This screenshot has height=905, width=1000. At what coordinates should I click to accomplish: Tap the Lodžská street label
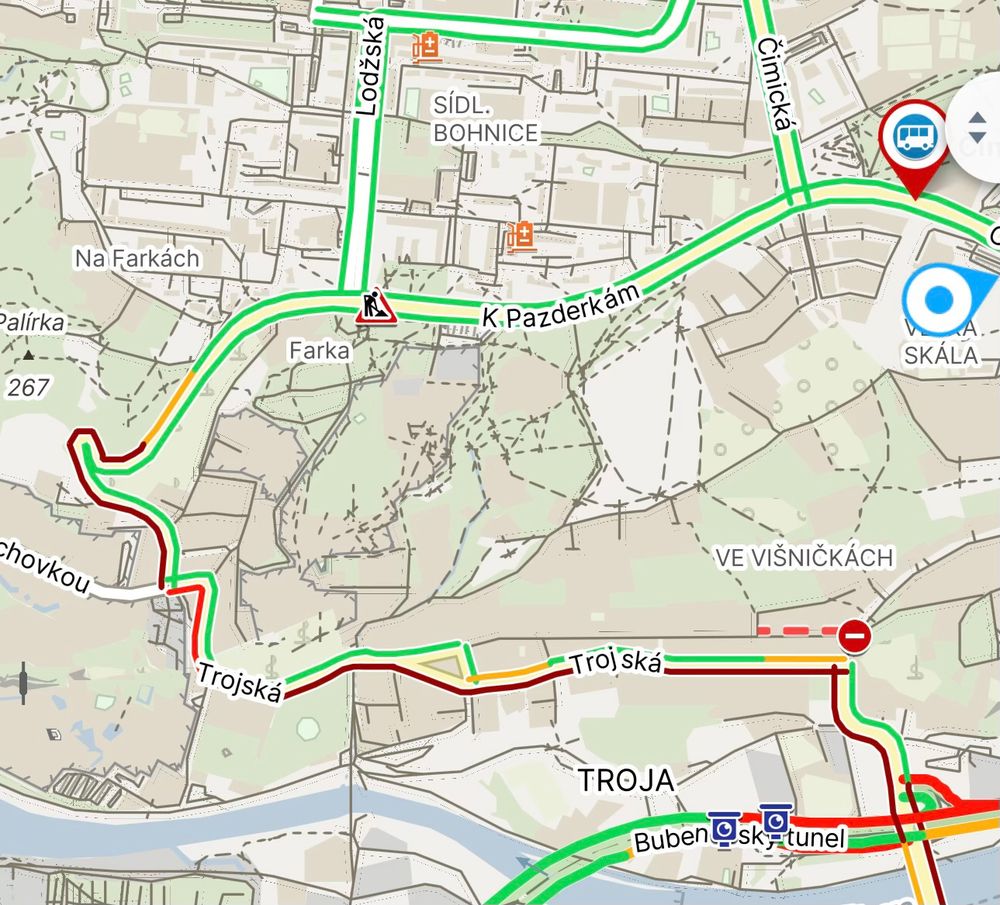370,66
